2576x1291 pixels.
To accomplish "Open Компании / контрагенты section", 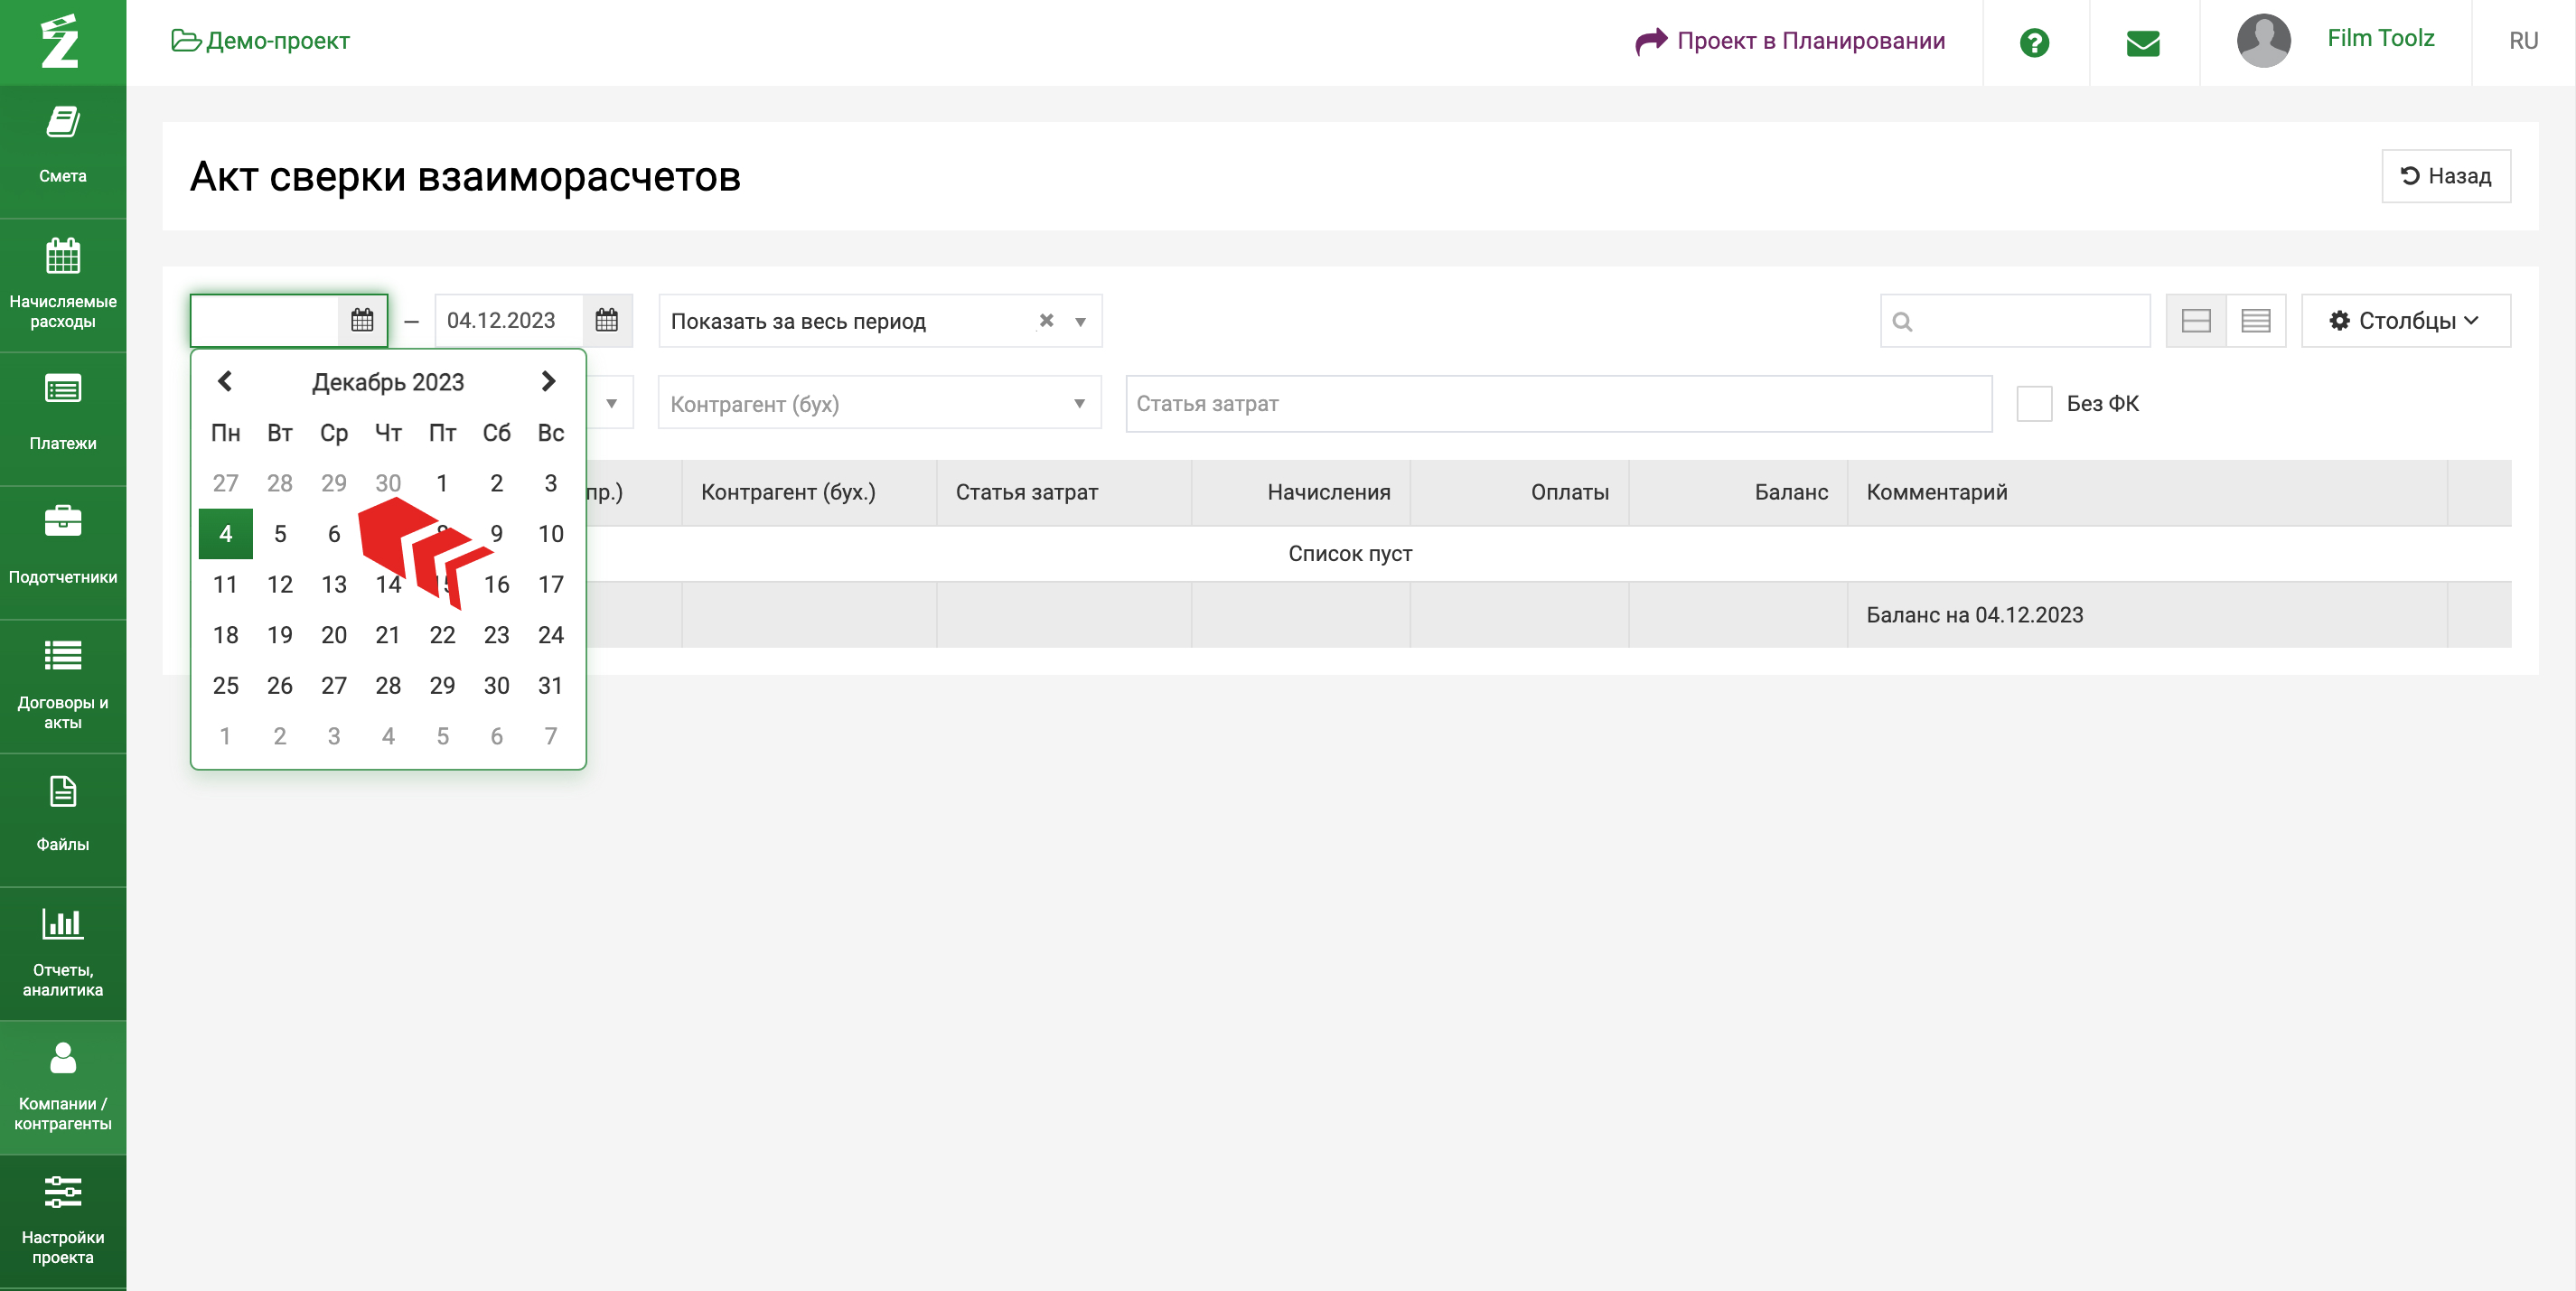I will [x=63, y=1087].
